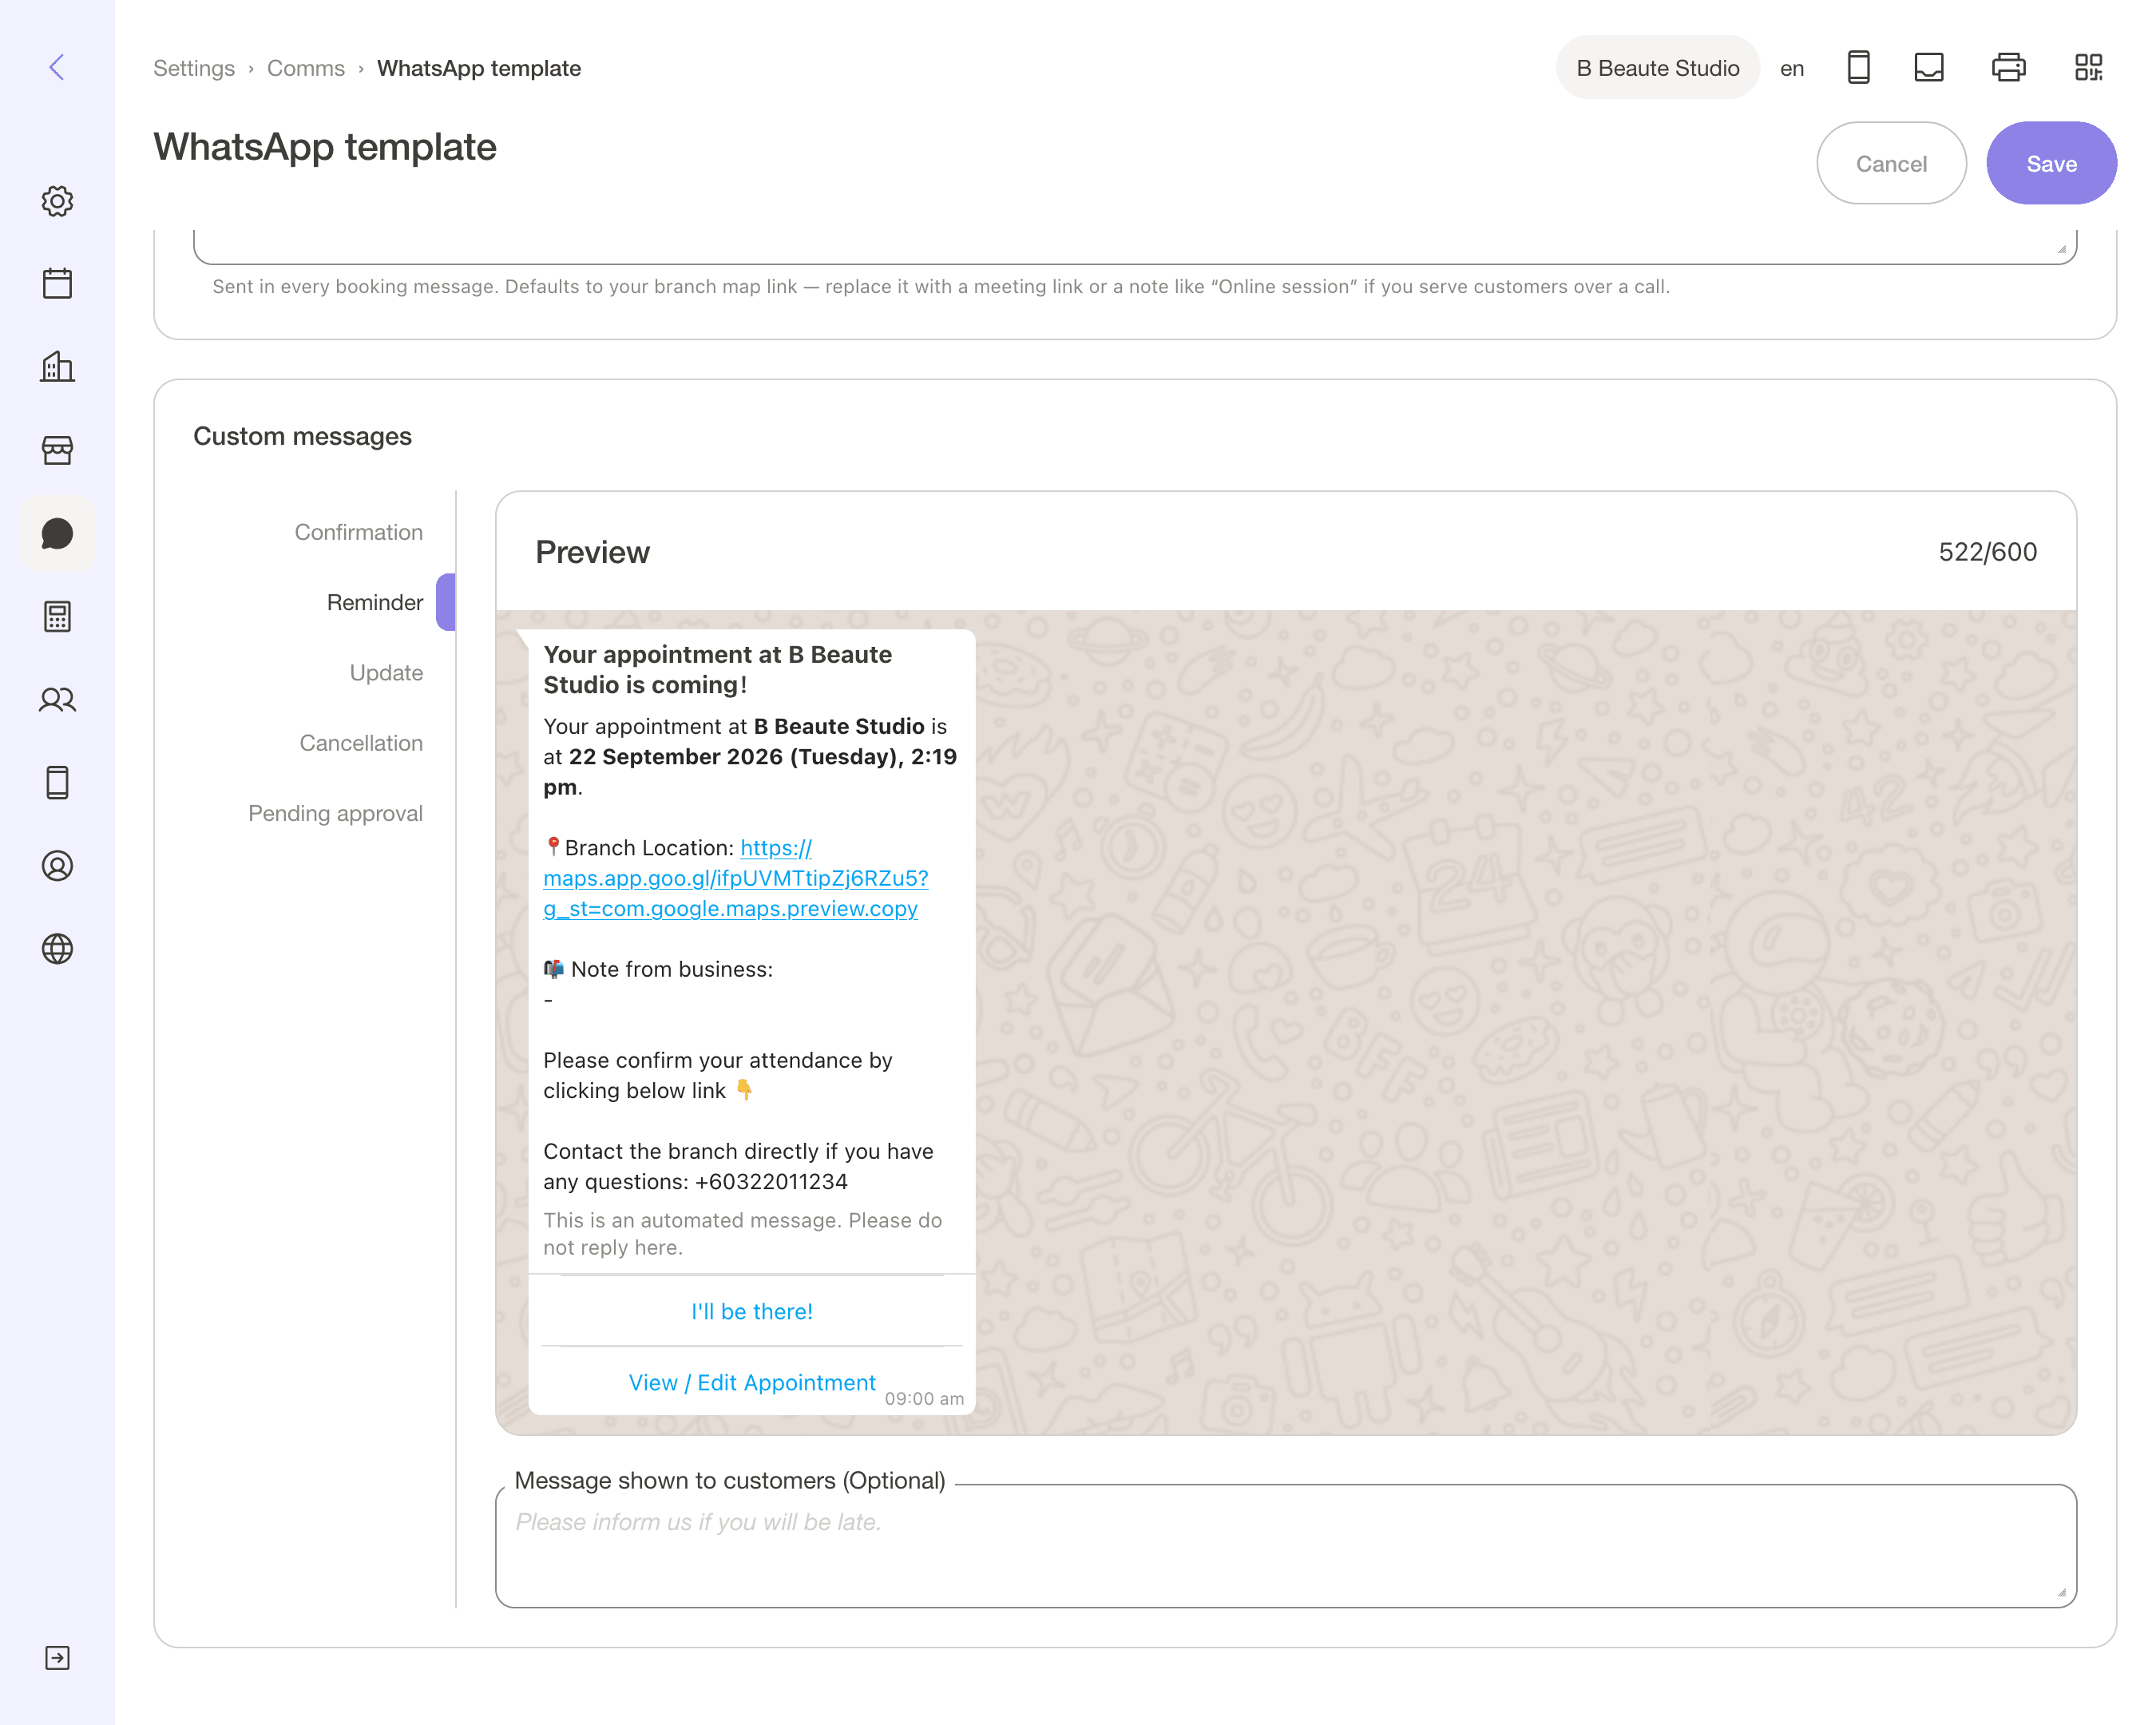Click the WhatsApp template breadcrumb text

479,68
